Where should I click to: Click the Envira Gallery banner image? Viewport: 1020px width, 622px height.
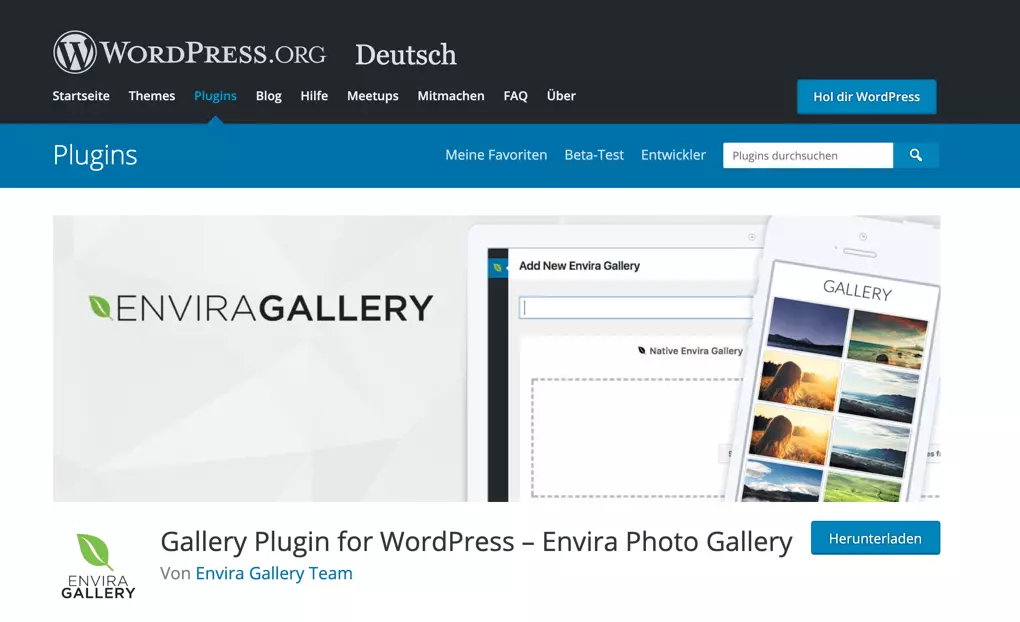(x=496, y=358)
